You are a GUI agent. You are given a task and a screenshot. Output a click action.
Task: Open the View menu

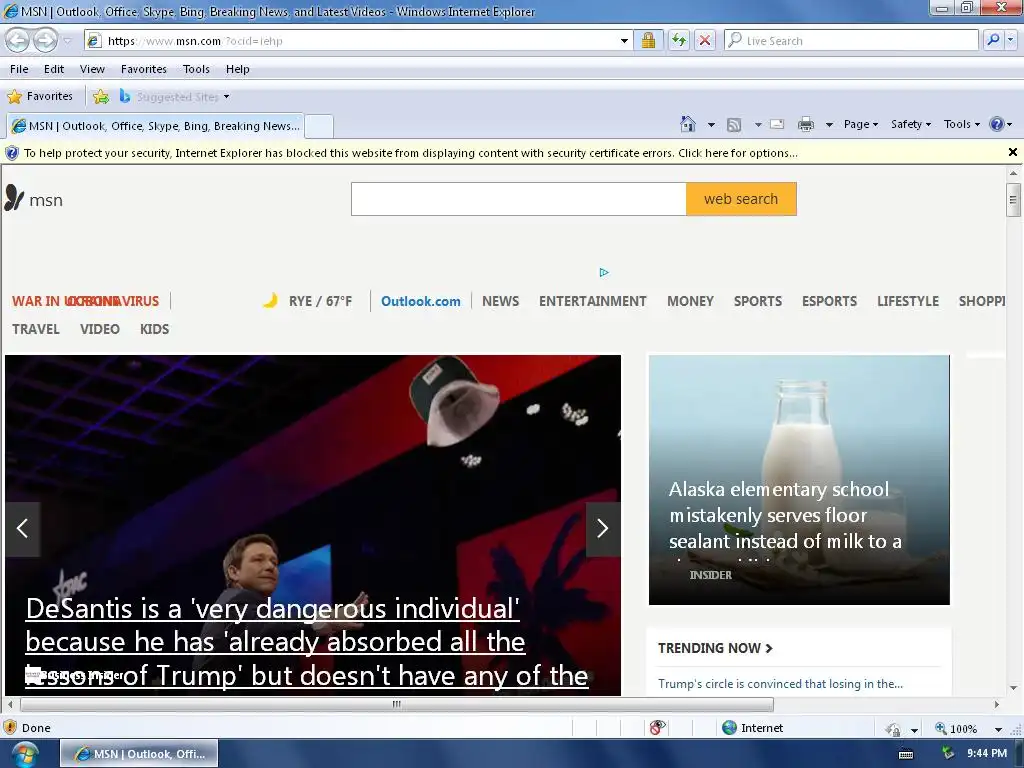pyautogui.click(x=92, y=69)
